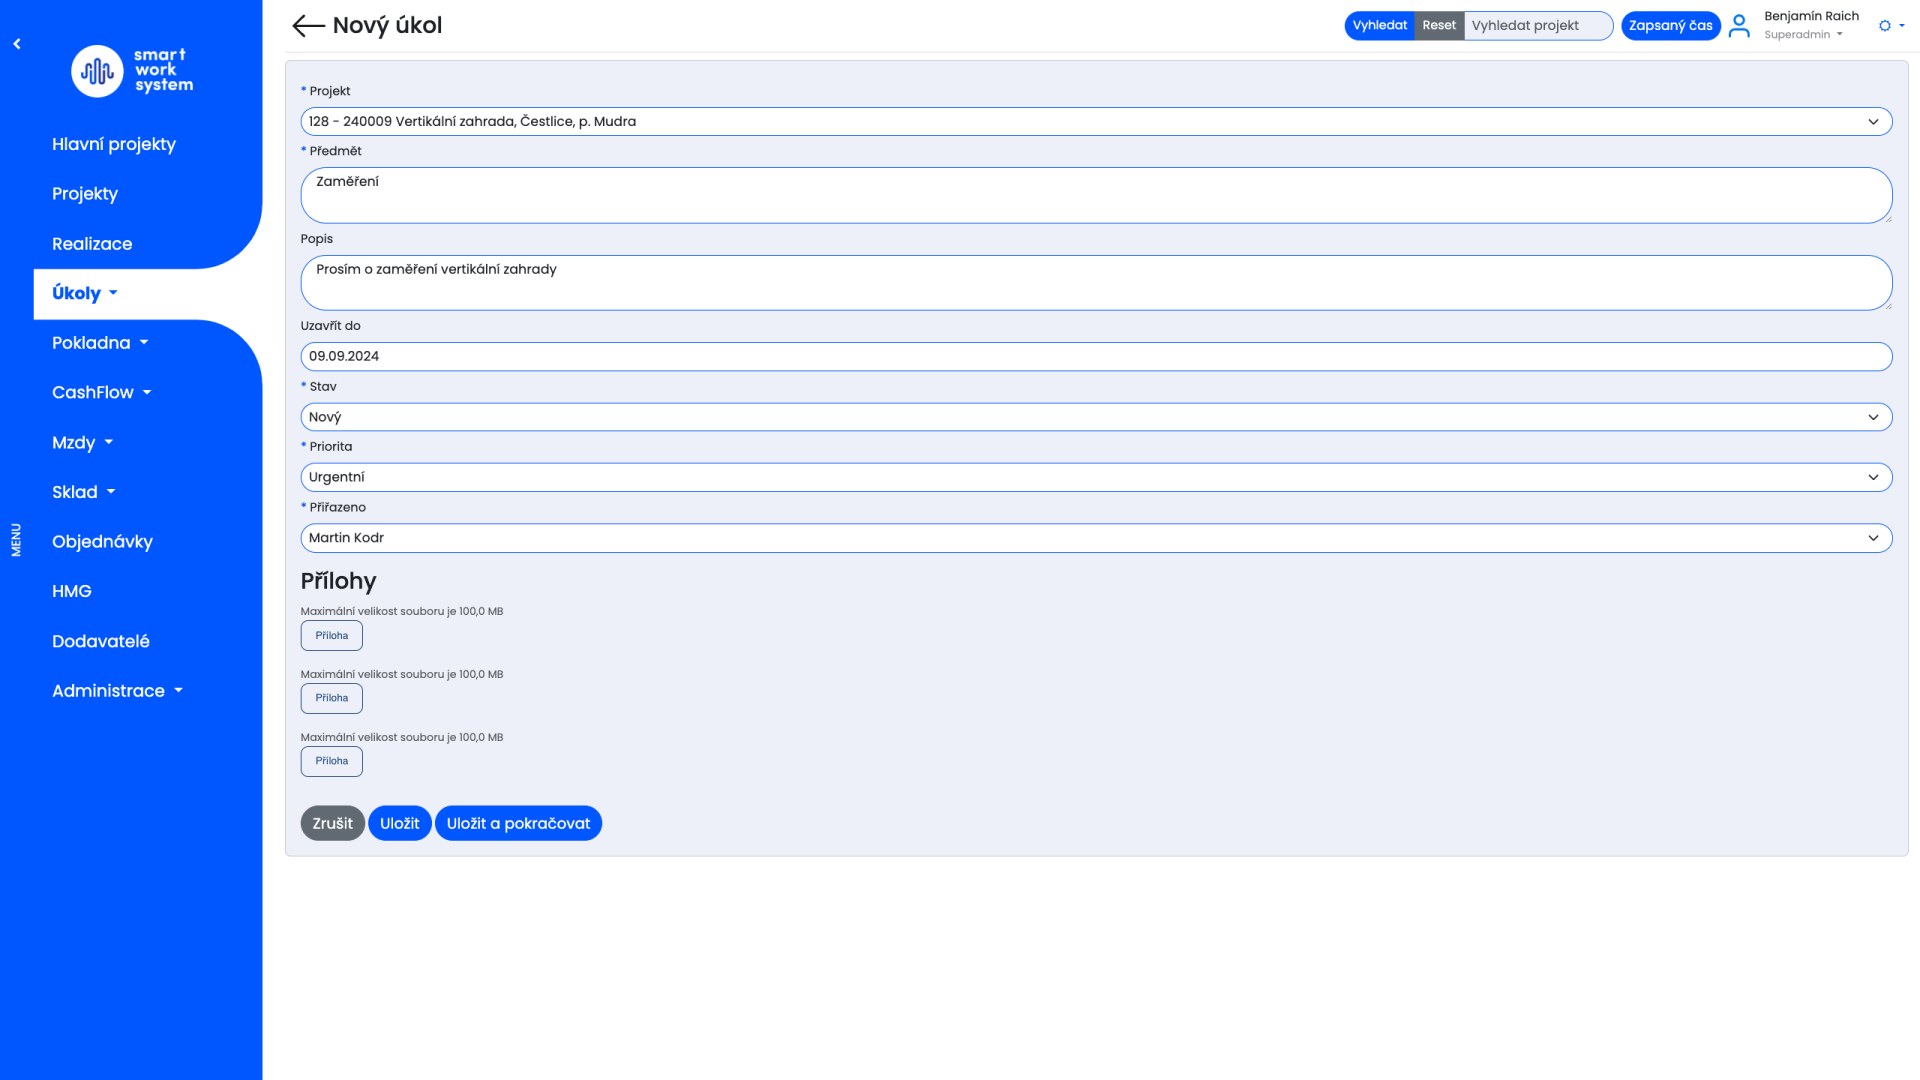Open Hlavní projekty in the sidebar
Image resolution: width=1920 pixels, height=1080 pixels.
coord(114,144)
